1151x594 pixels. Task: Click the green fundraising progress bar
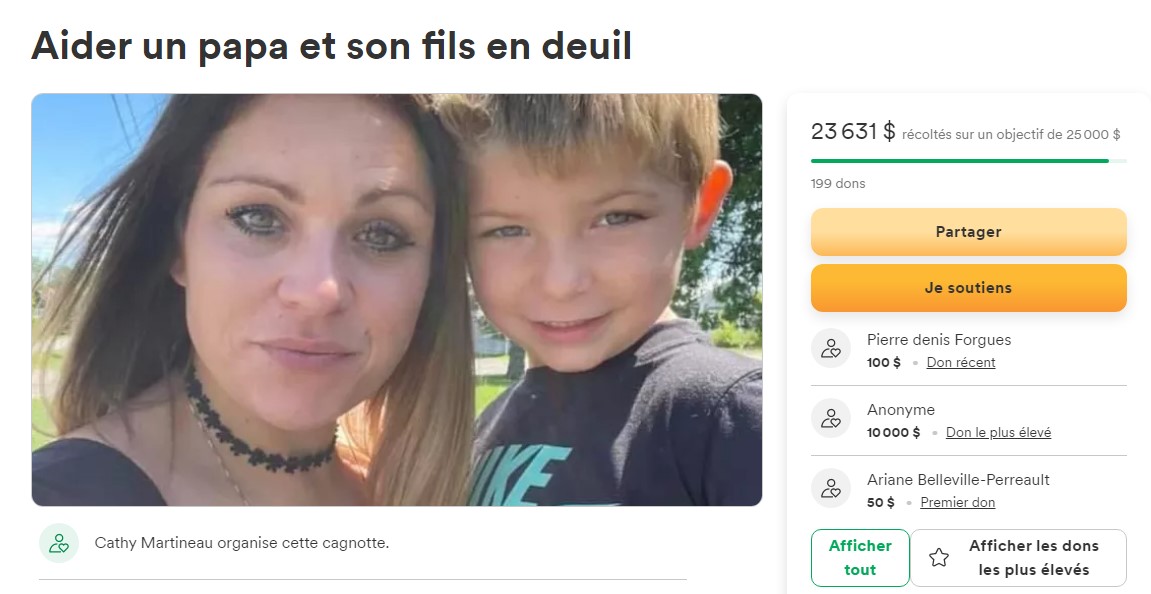968,161
